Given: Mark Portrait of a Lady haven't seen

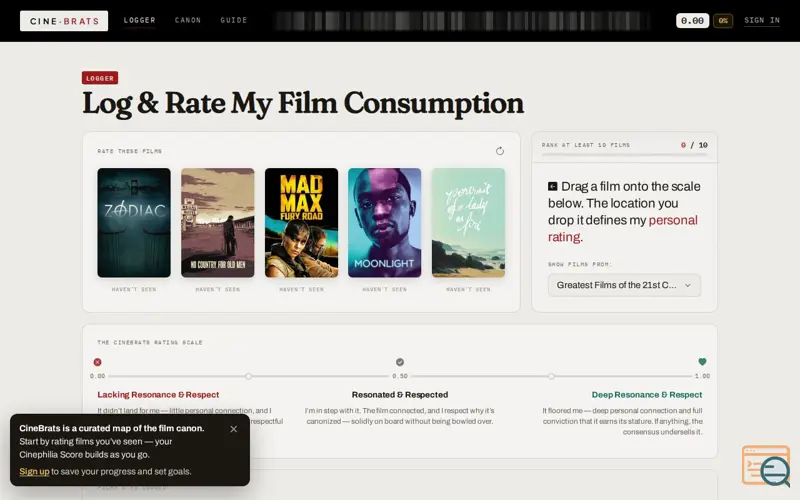Looking at the screenshot, I should pyautogui.click(x=468, y=289).
